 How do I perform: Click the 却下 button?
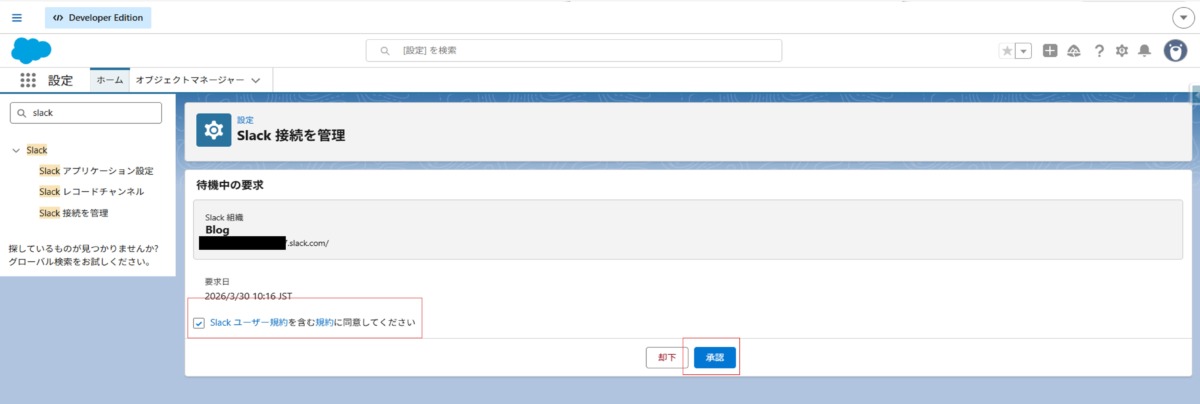667,357
